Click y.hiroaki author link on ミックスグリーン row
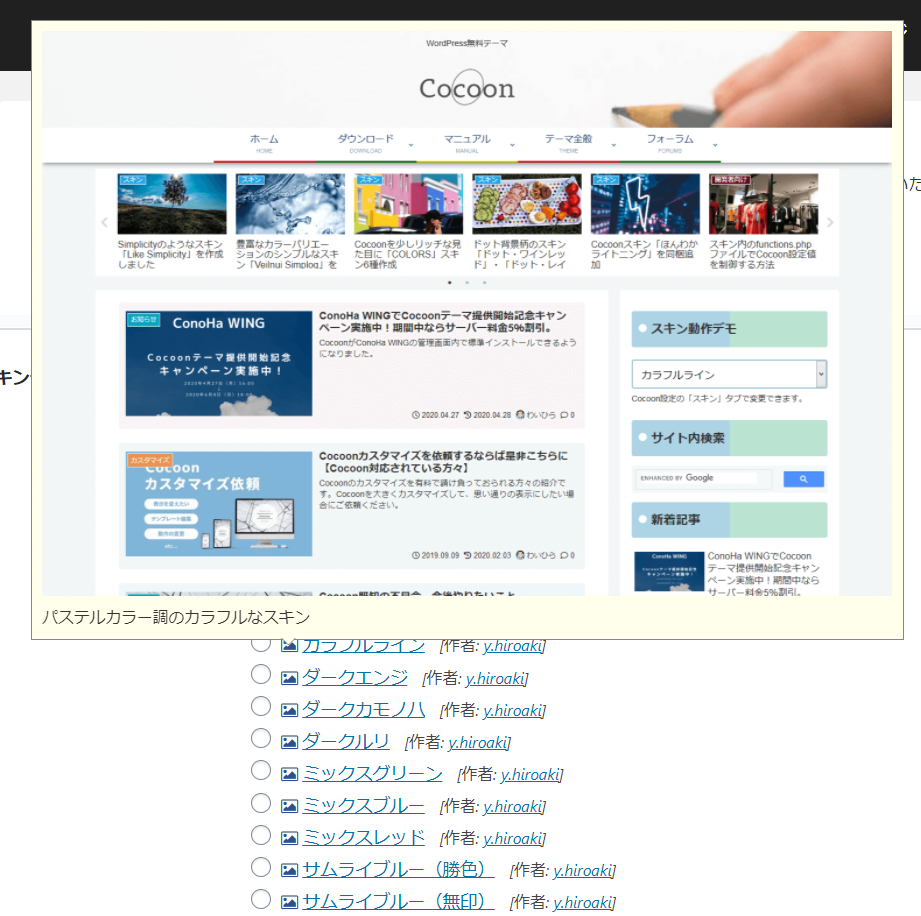 [x=530, y=775]
